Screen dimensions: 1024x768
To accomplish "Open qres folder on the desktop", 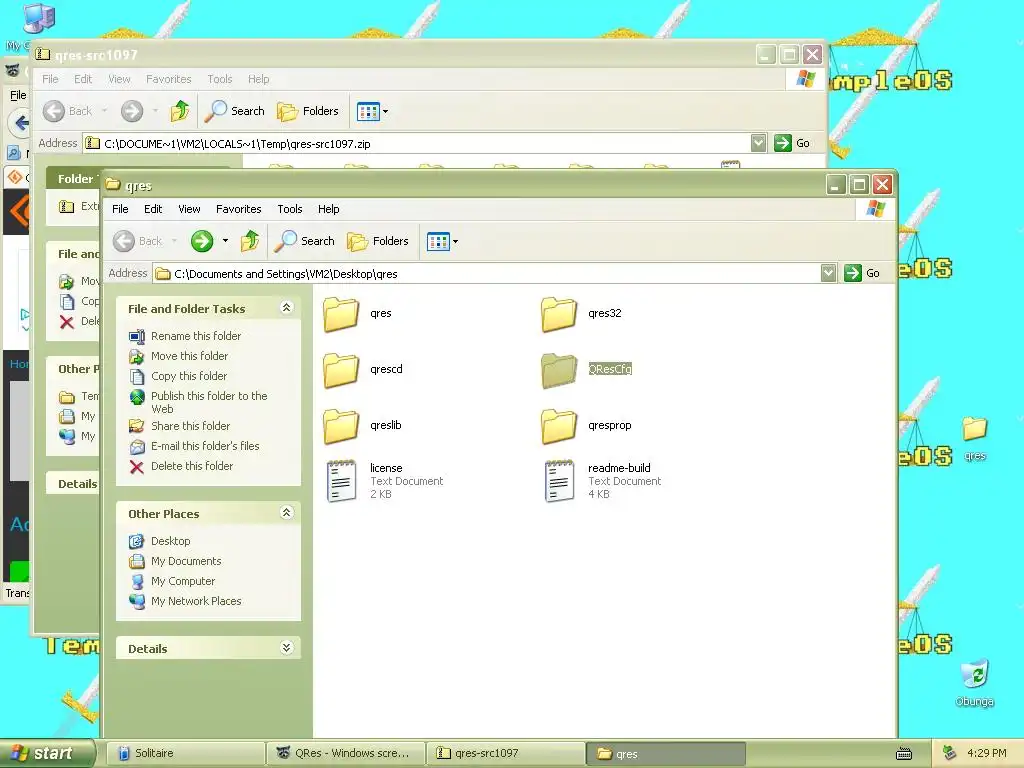I will click(974, 438).
